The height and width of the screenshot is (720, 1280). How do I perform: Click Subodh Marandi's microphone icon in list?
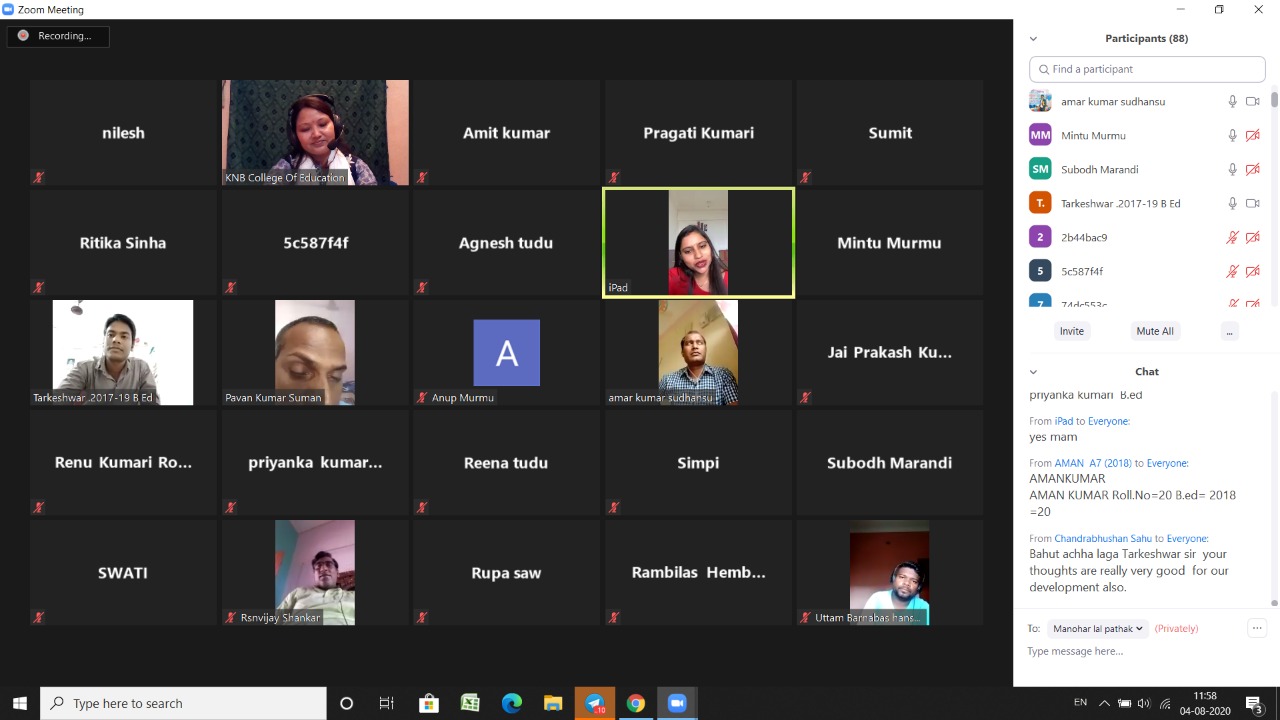(1233, 170)
